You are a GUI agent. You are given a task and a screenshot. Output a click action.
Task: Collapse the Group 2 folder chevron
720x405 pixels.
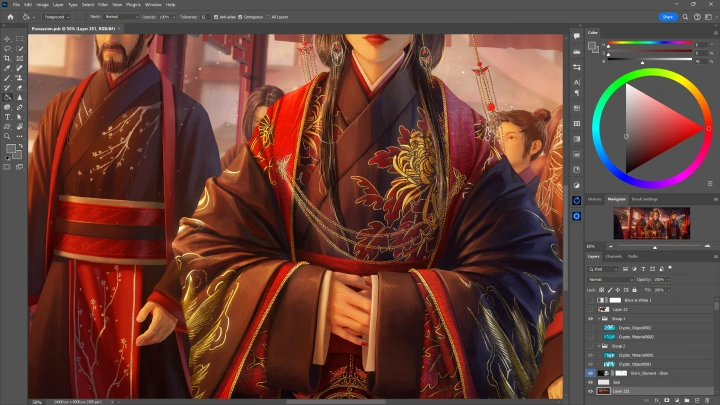(599, 346)
